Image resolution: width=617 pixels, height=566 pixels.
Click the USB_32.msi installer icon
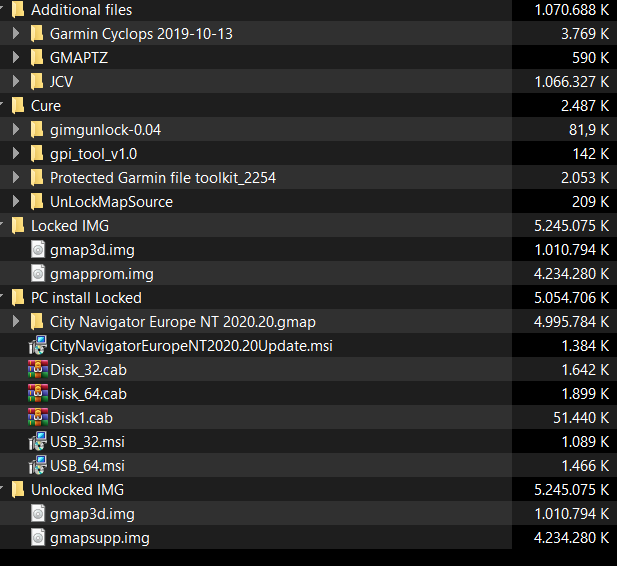click(x=38, y=441)
